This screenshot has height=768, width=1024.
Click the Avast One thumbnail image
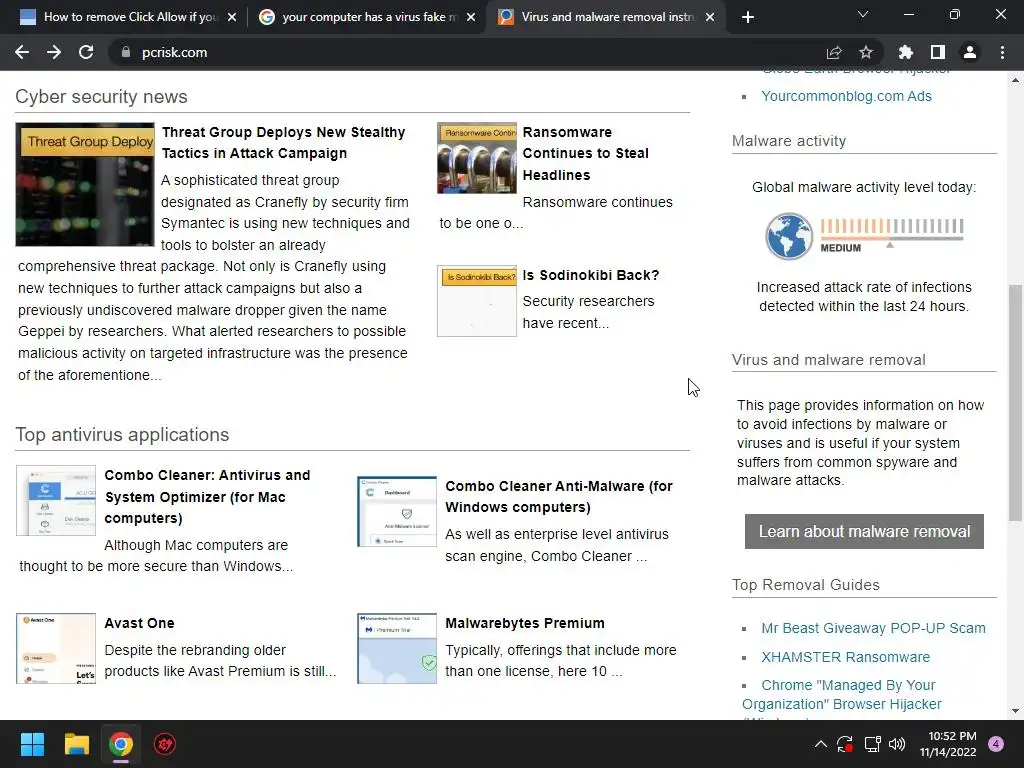(56, 648)
